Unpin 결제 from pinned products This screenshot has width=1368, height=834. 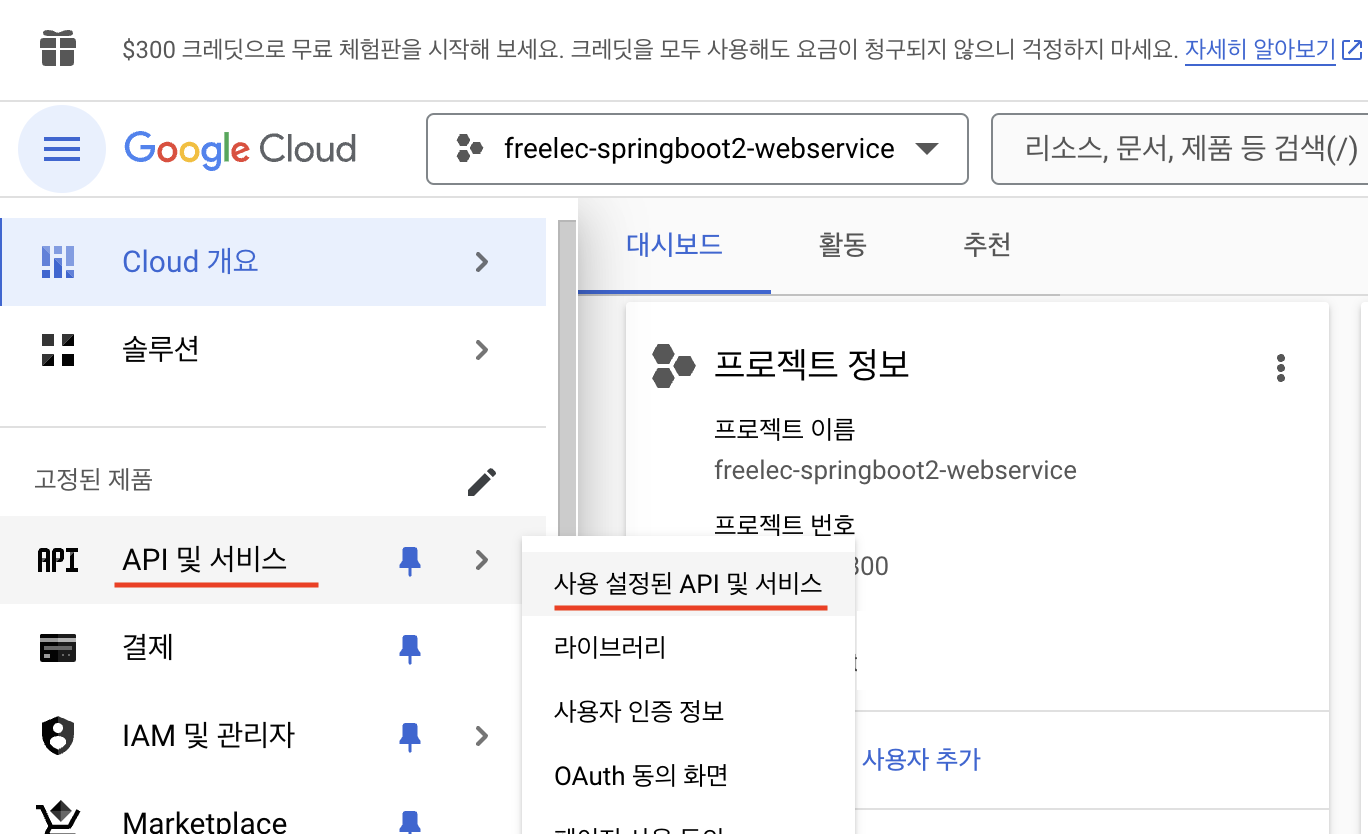tap(410, 649)
